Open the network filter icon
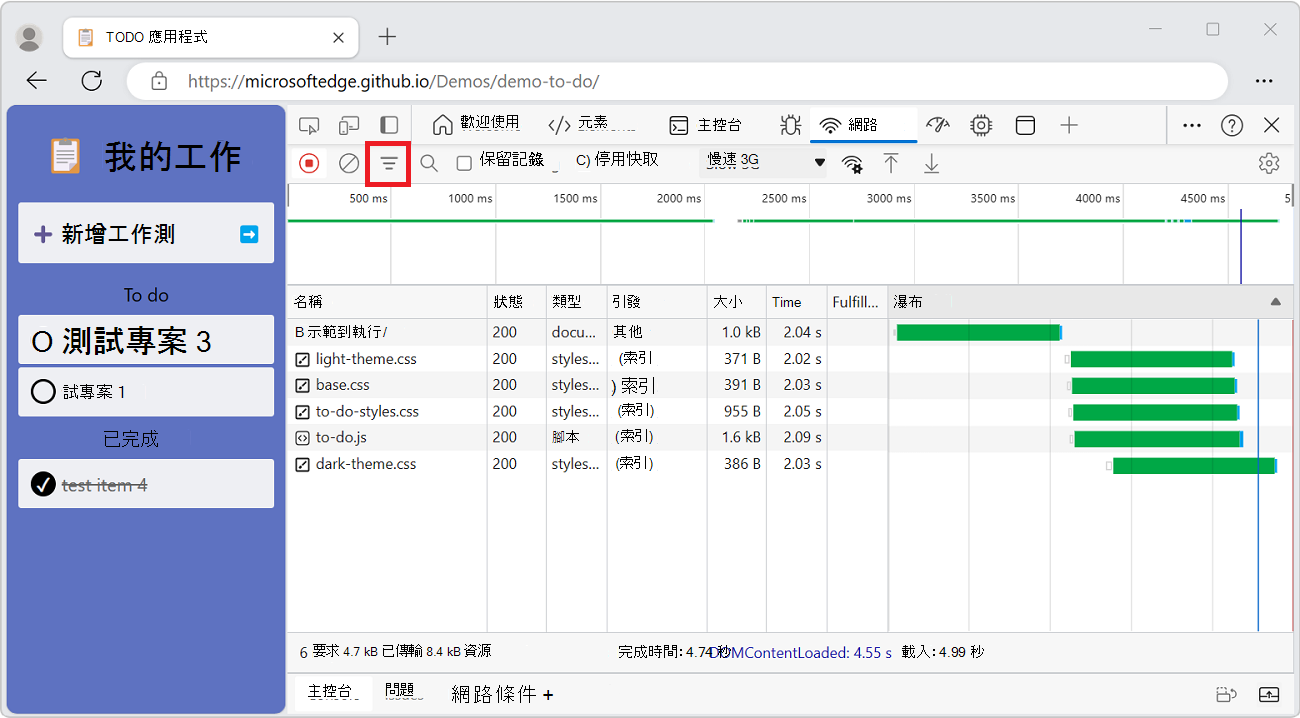This screenshot has width=1300, height=718. [388, 162]
